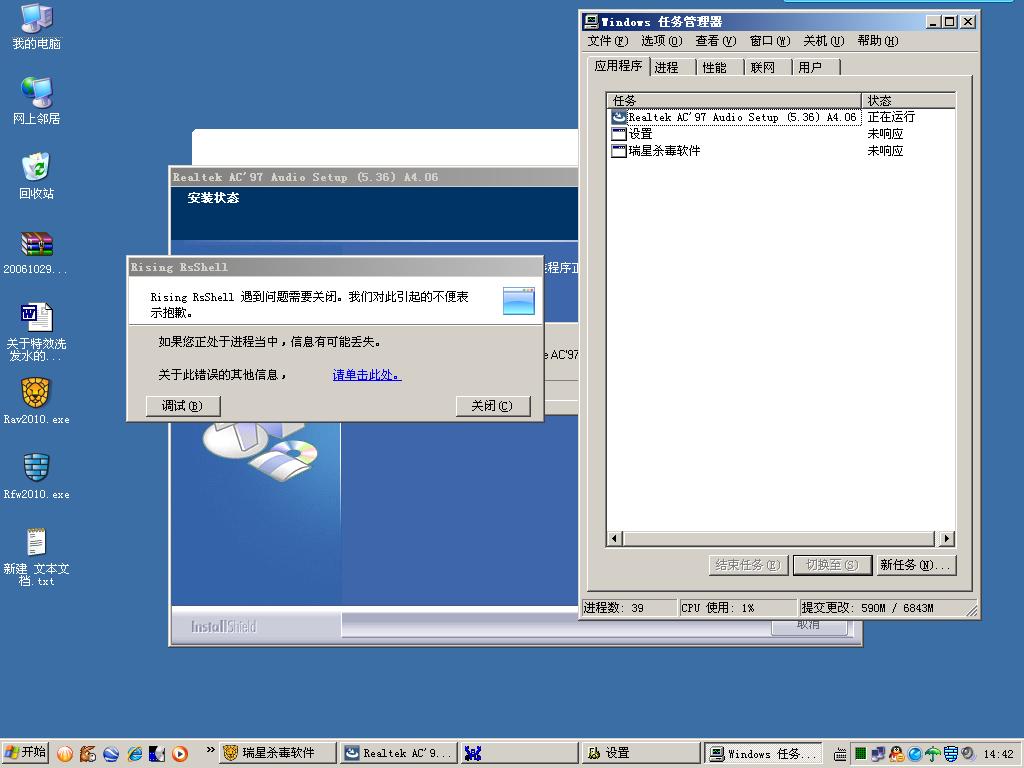This screenshot has width=1024, height=768.
Task: Follow the 请单击此处 link
Action: [367, 375]
